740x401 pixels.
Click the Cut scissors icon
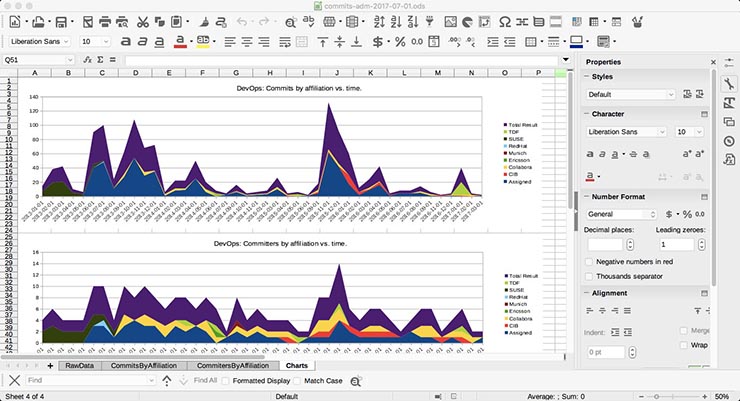[x=142, y=21]
